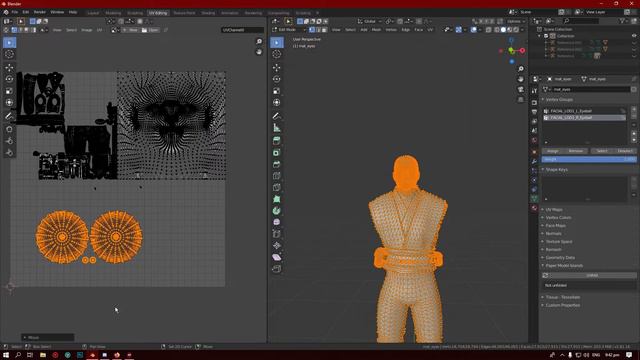640x360 pixels.
Task: Select the Measure tool in 3D viewport
Action: pyautogui.click(x=277, y=128)
